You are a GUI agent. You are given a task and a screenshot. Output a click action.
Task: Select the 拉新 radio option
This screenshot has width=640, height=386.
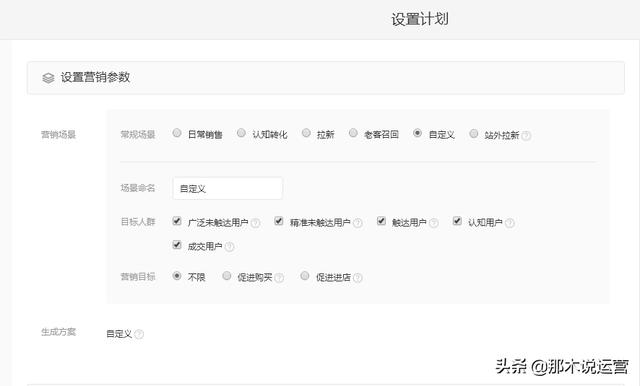(x=306, y=133)
